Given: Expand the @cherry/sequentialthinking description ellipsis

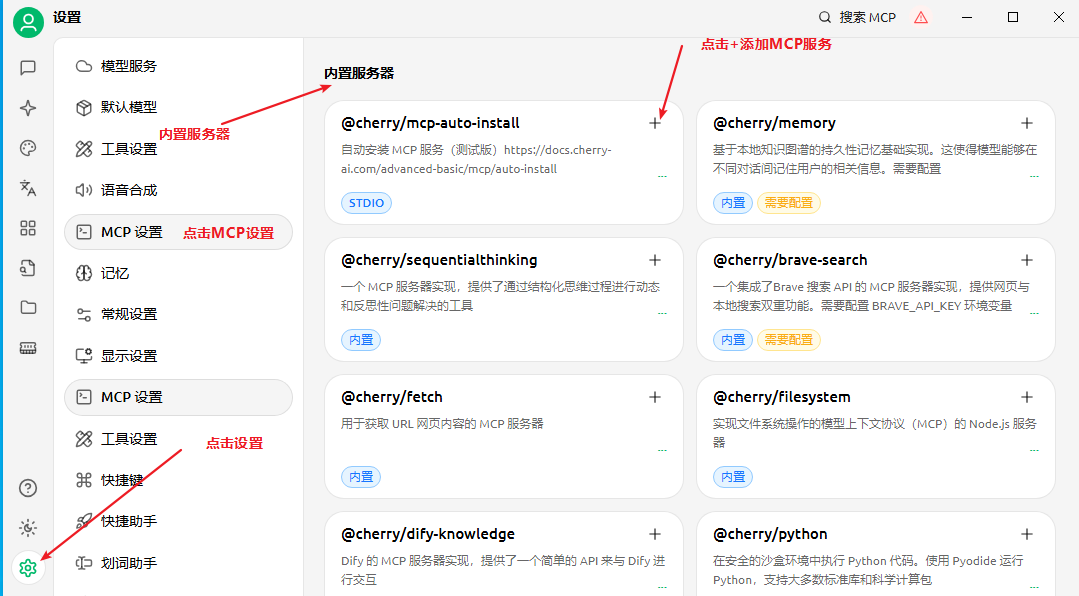Looking at the screenshot, I should click(x=661, y=313).
